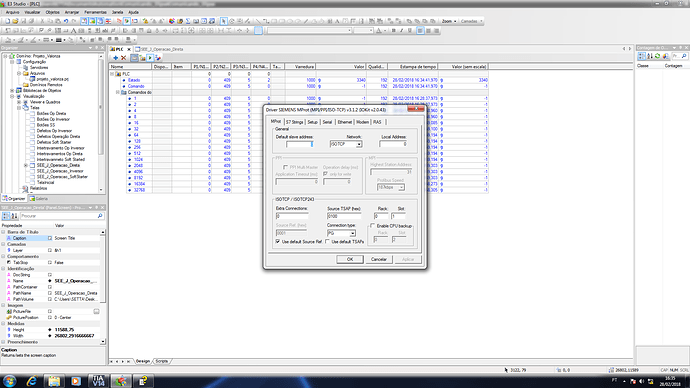Image resolution: width=690 pixels, height=388 pixels.
Task: Click the Open folder toolbar icon
Action: (x=15, y=21)
